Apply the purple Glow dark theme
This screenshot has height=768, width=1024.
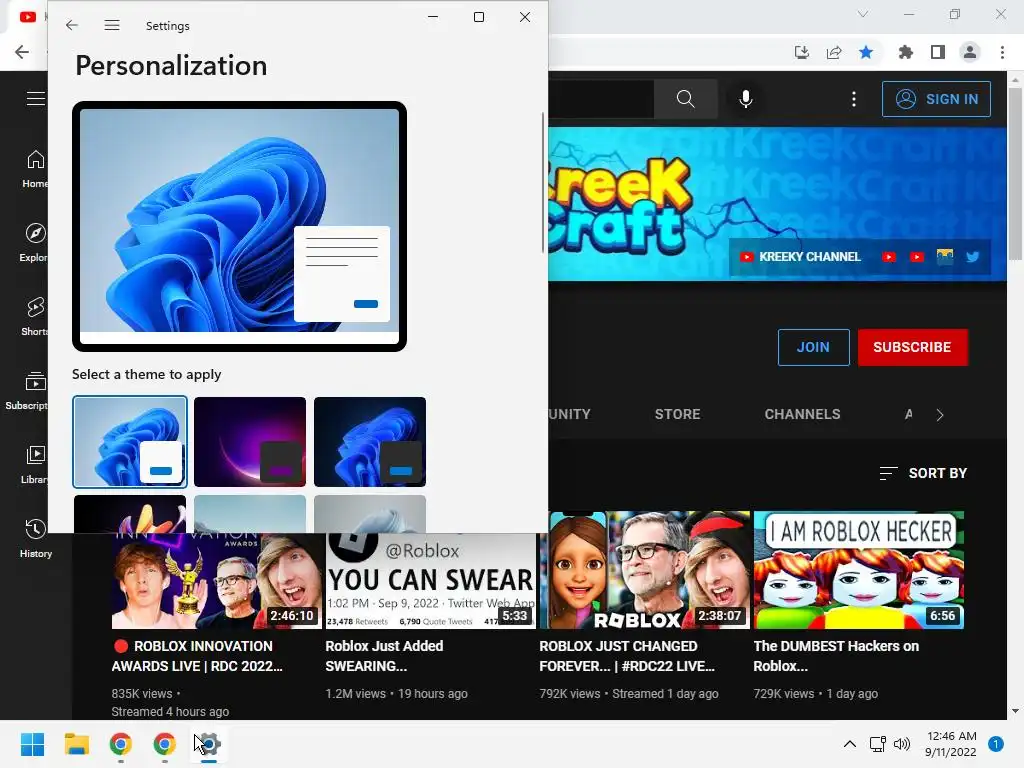click(x=249, y=441)
